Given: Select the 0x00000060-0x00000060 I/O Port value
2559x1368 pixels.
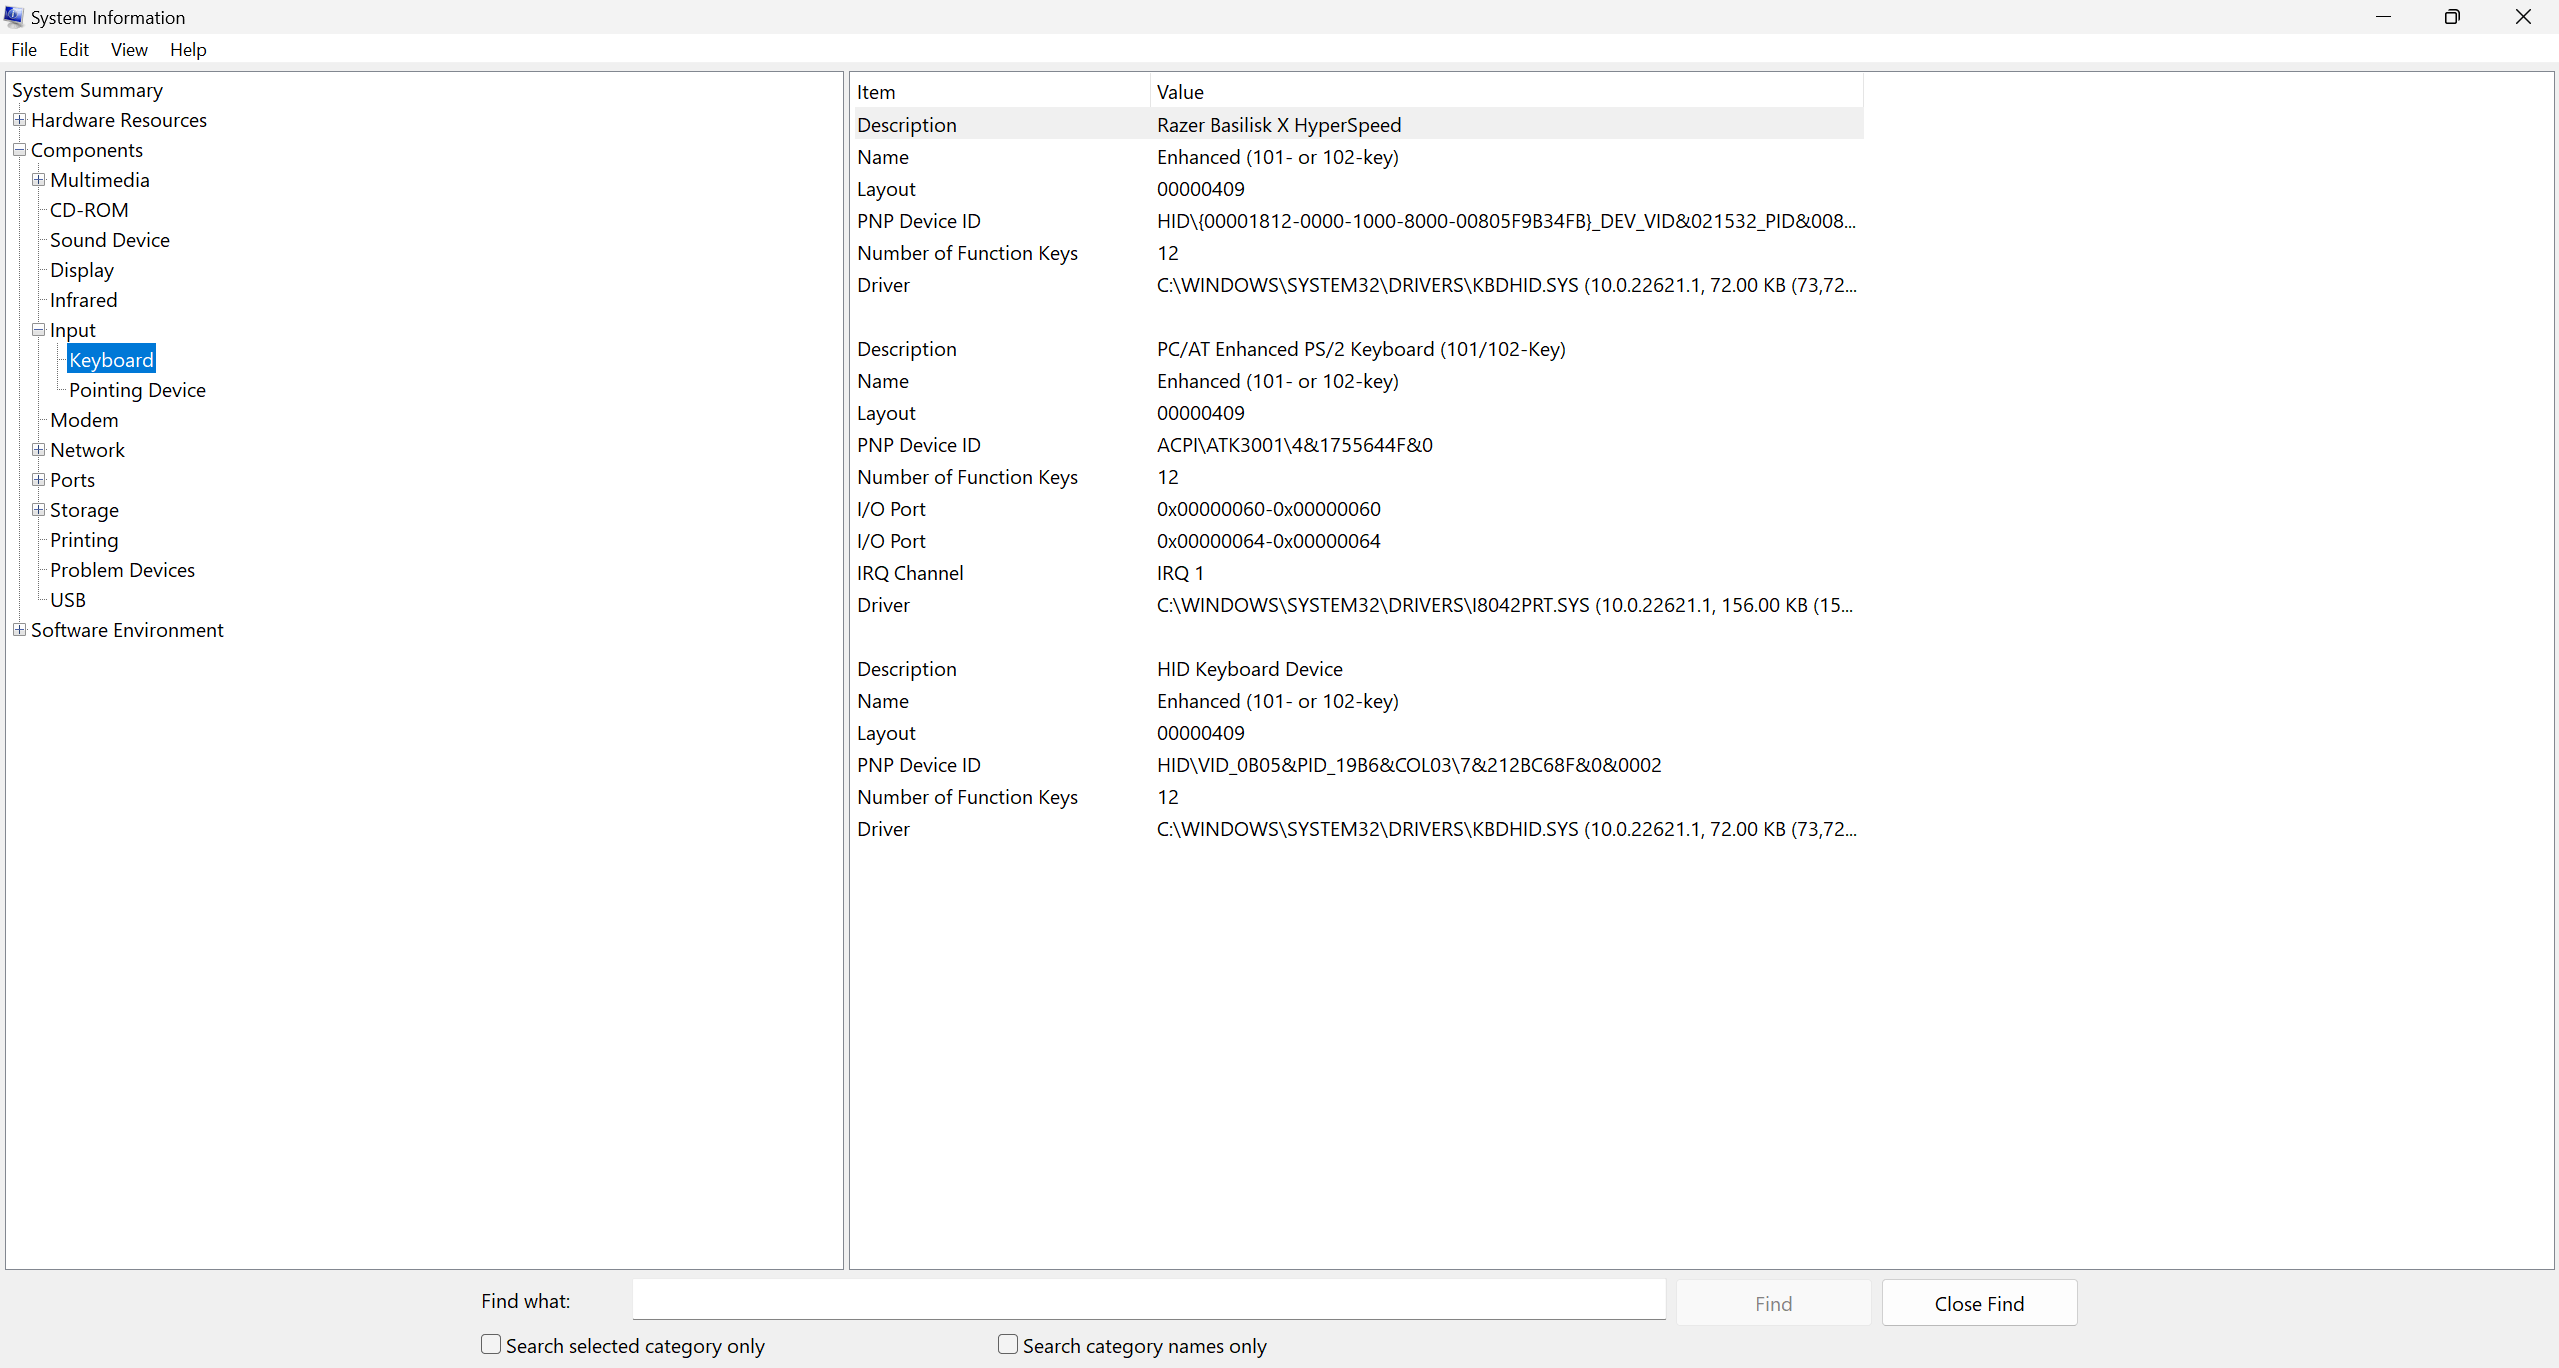Looking at the screenshot, I should pos(1268,509).
